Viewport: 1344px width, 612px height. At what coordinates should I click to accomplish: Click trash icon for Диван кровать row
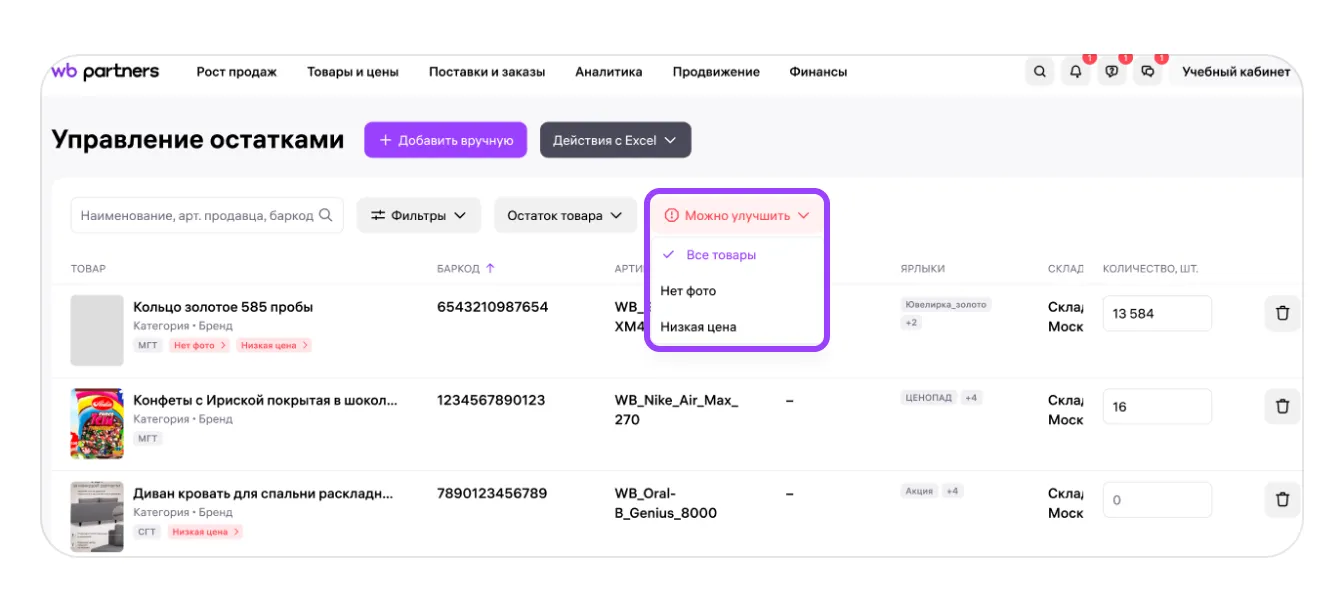tap(1282, 499)
